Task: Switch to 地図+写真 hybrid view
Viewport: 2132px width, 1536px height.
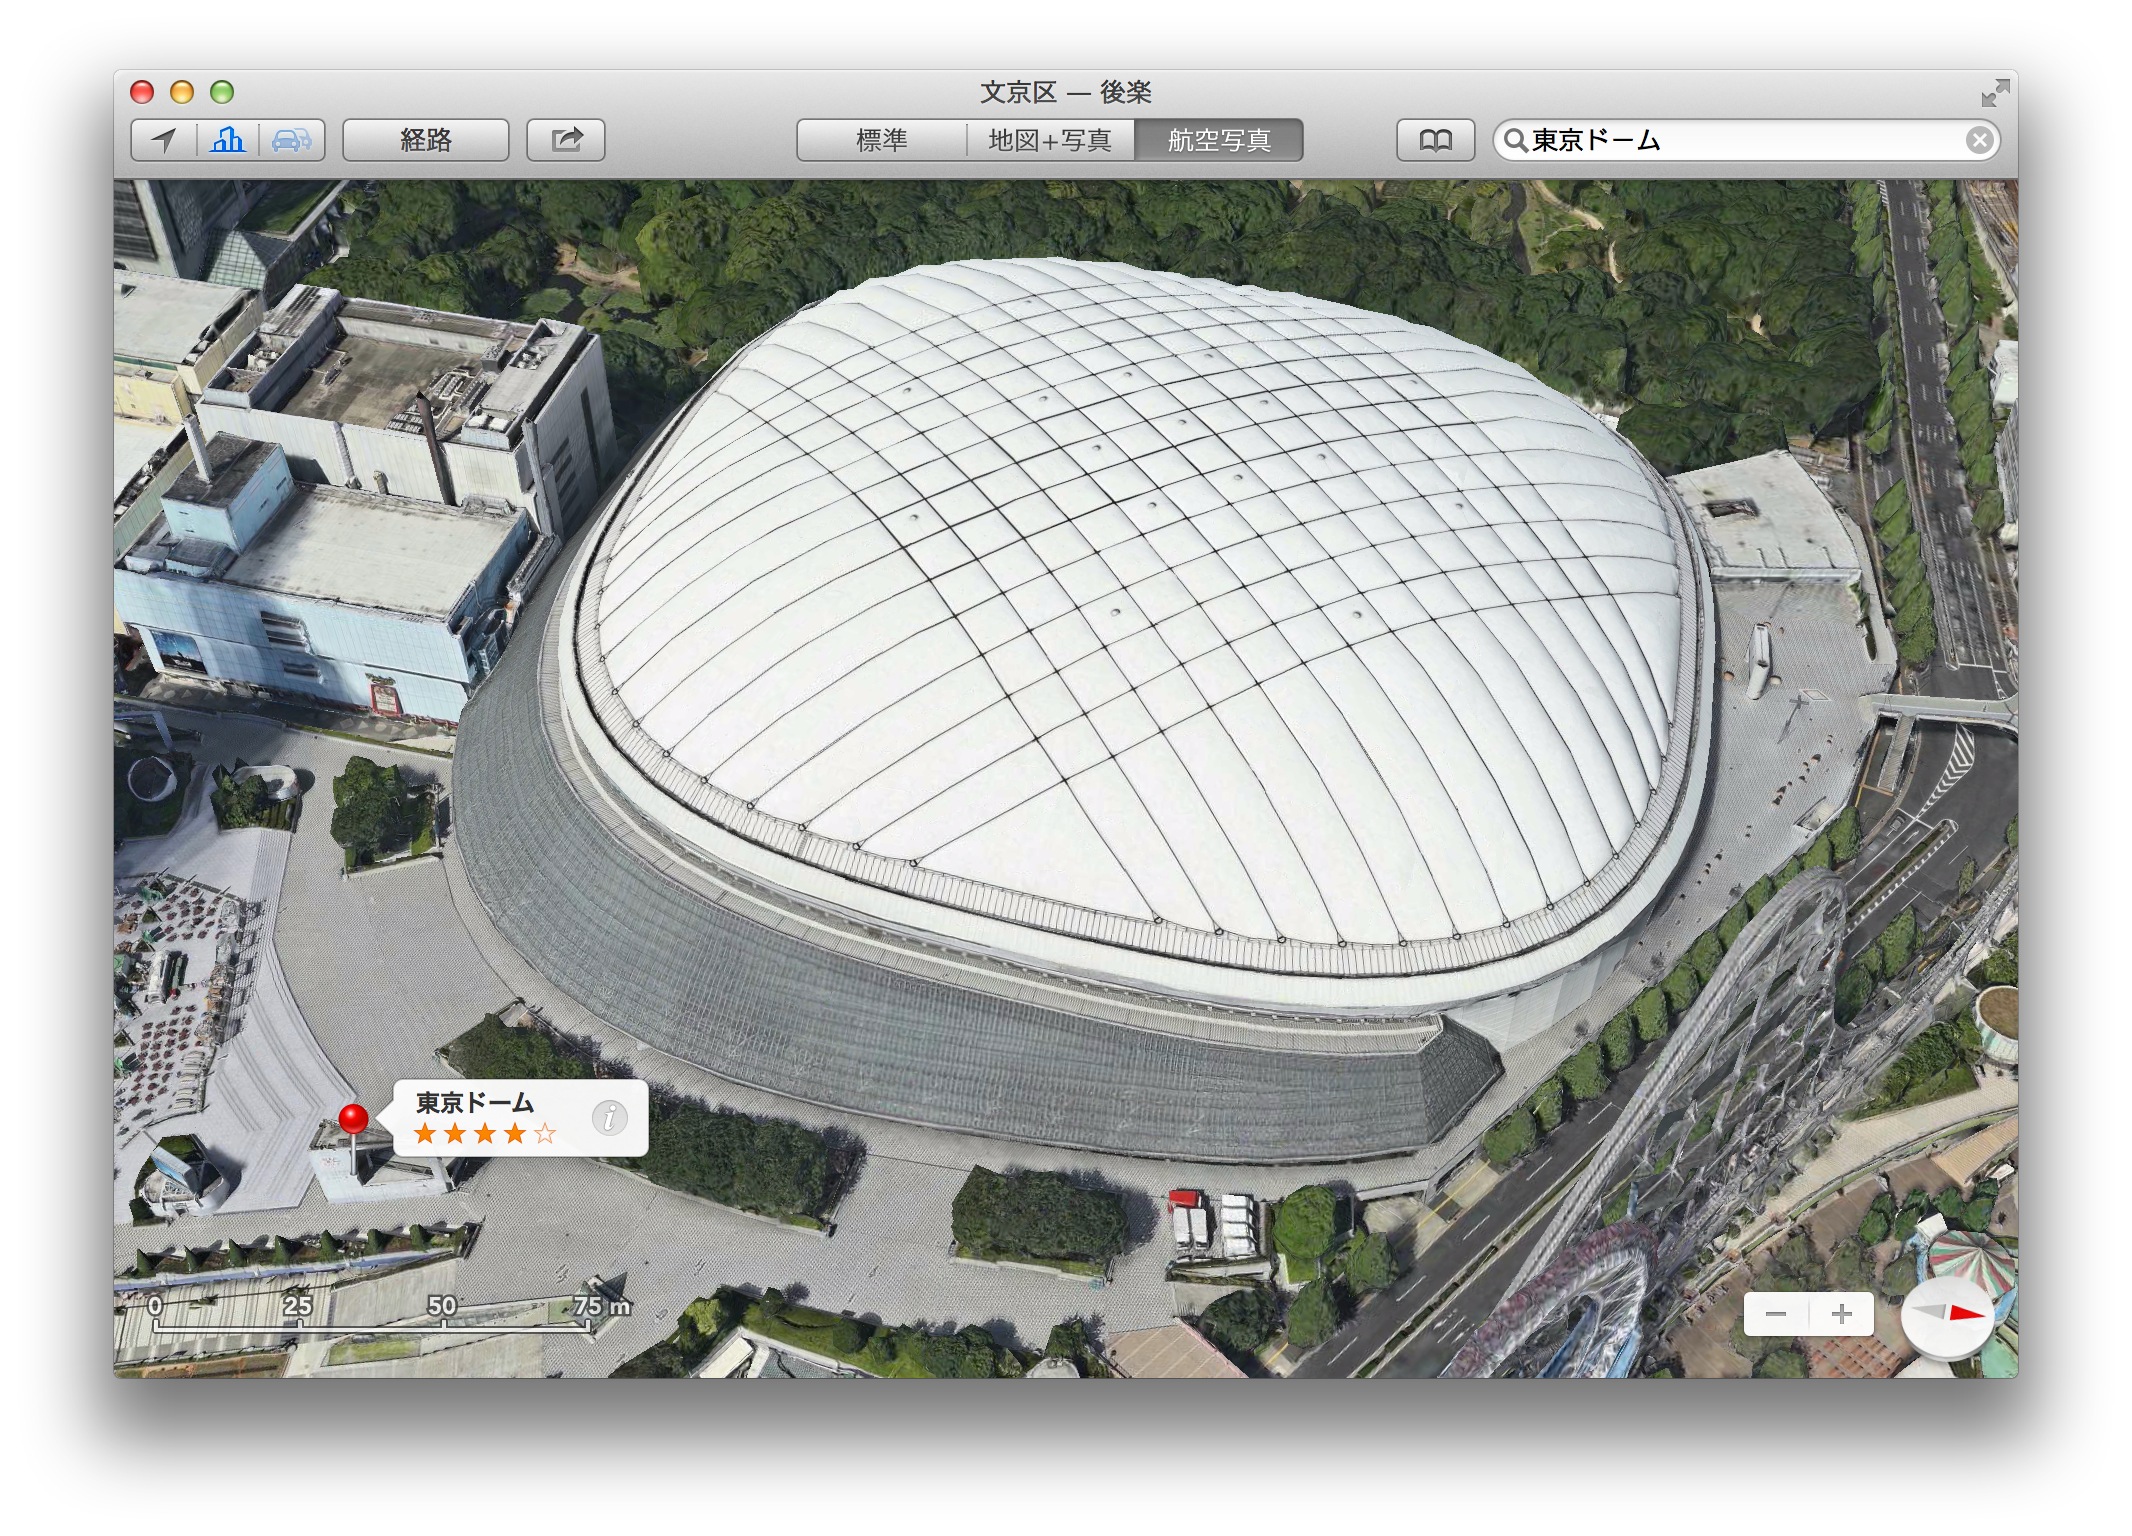Action: [1050, 140]
